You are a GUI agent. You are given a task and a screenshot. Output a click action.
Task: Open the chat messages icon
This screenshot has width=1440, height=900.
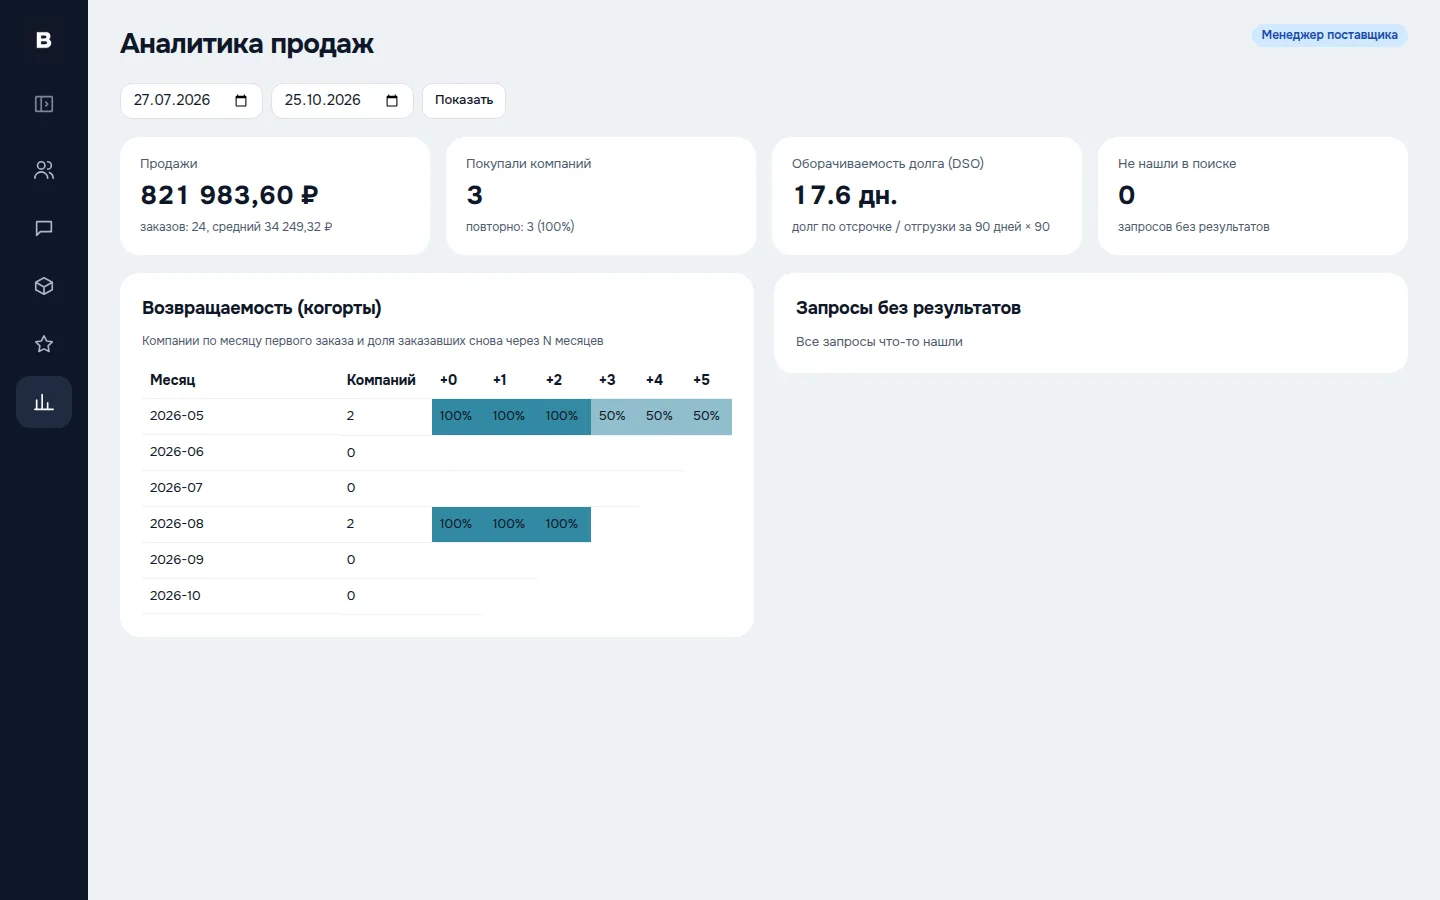pos(44,228)
